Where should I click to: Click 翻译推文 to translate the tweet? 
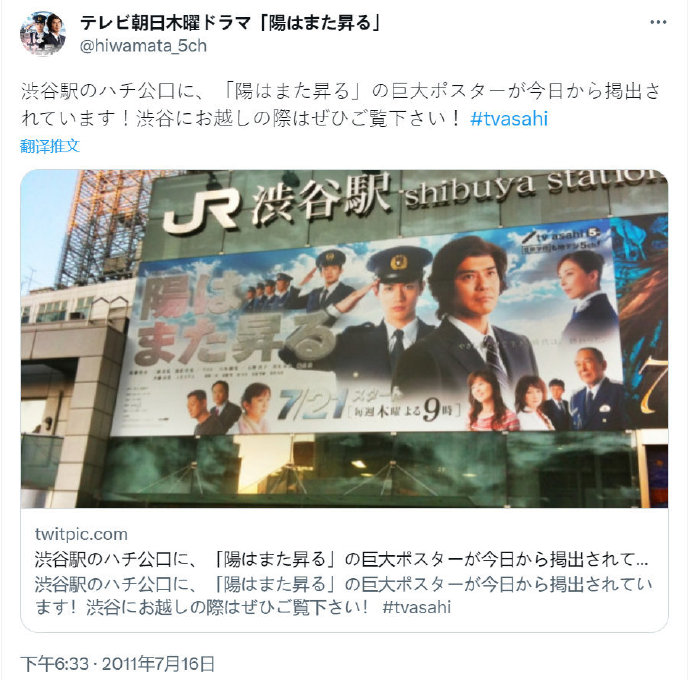[x=50, y=146]
